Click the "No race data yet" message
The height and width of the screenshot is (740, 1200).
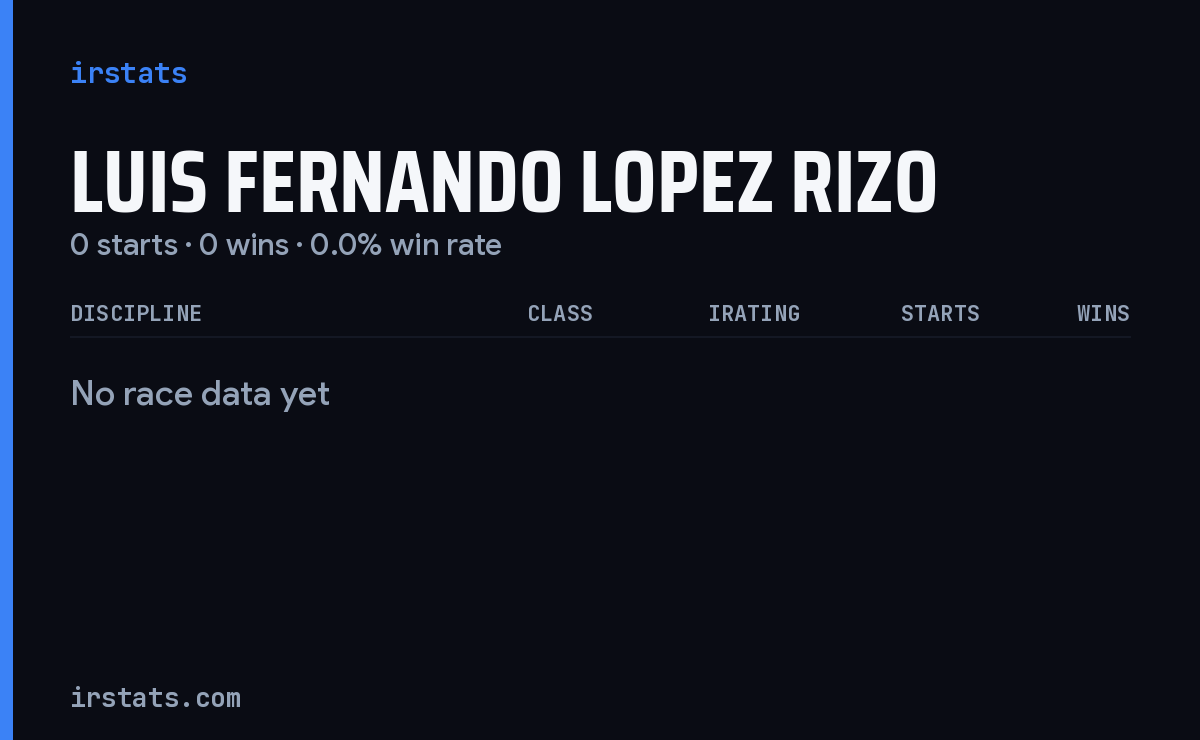click(x=200, y=394)
